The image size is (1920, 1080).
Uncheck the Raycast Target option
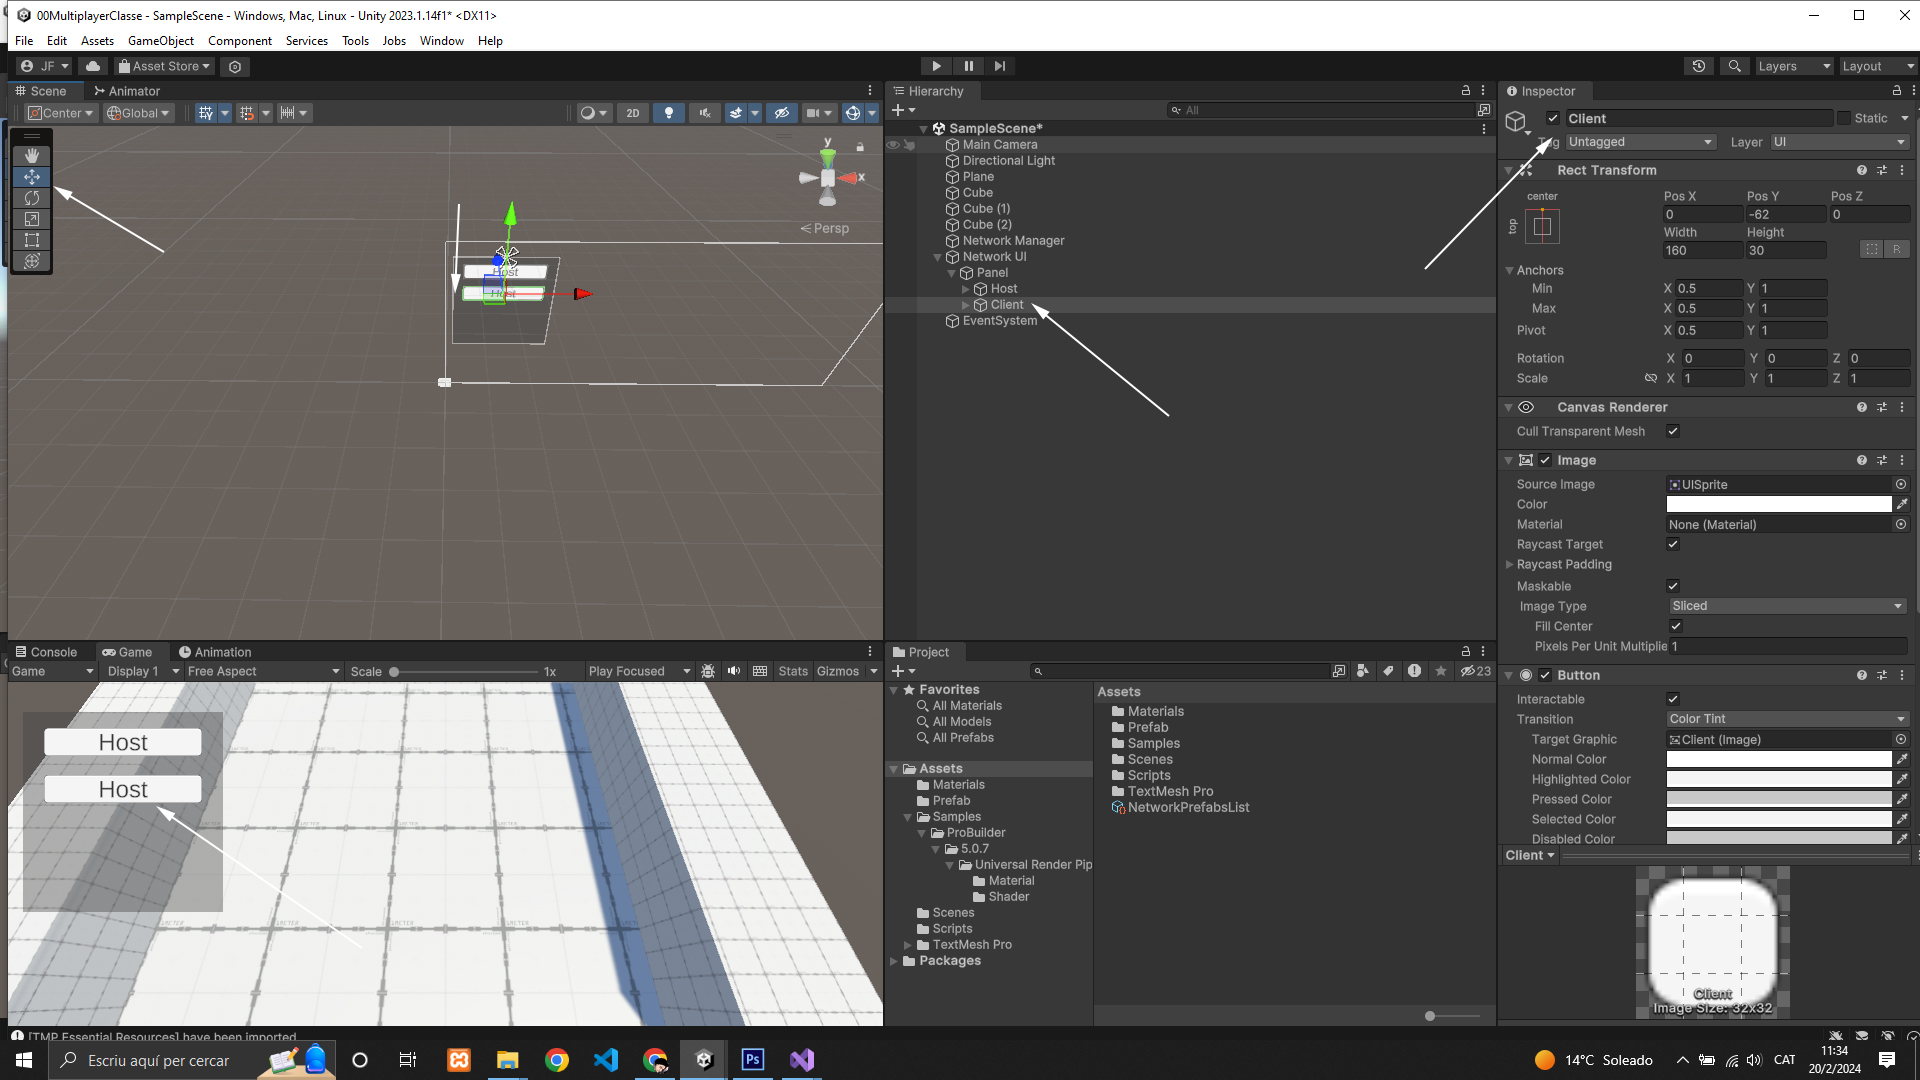click(1673, 544)
